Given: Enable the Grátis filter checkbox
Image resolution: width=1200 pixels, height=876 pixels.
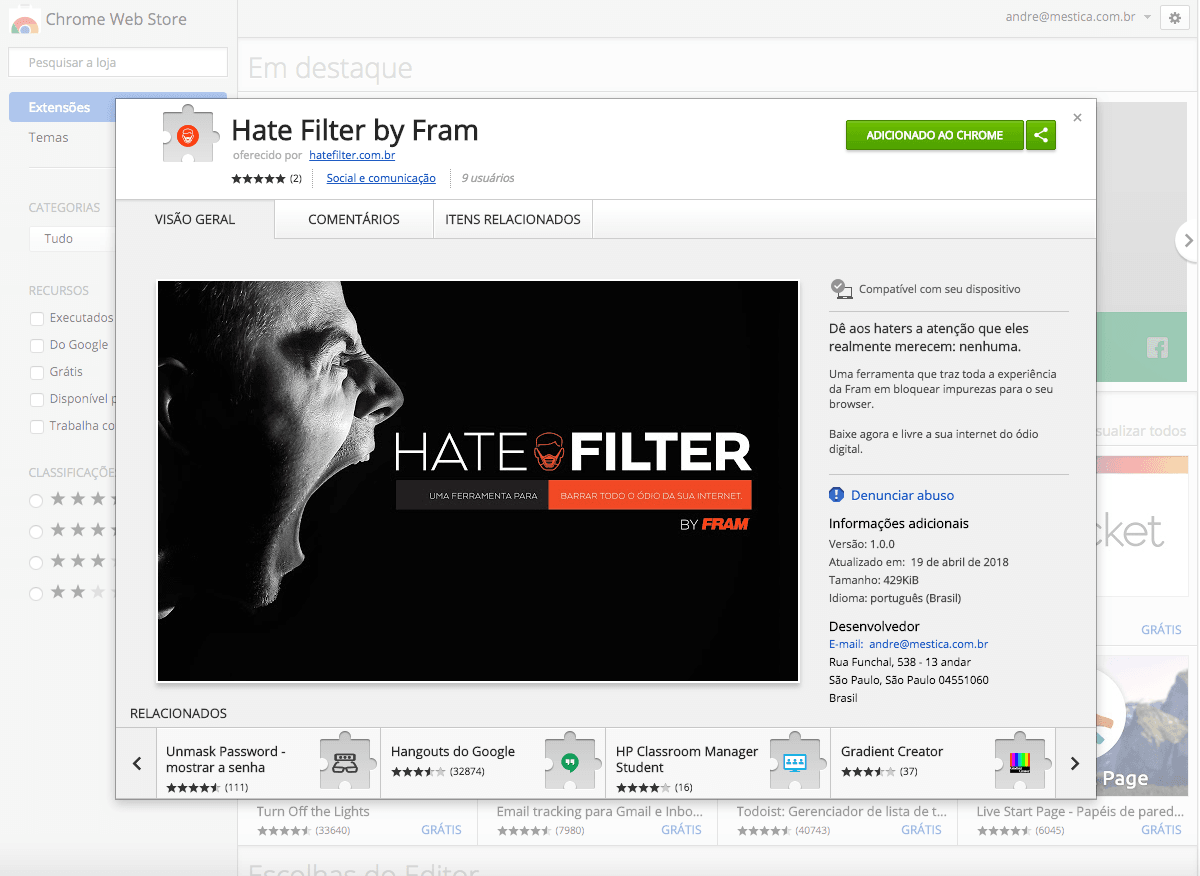Looking at the screenshot, I should click(x=37, y=372).
